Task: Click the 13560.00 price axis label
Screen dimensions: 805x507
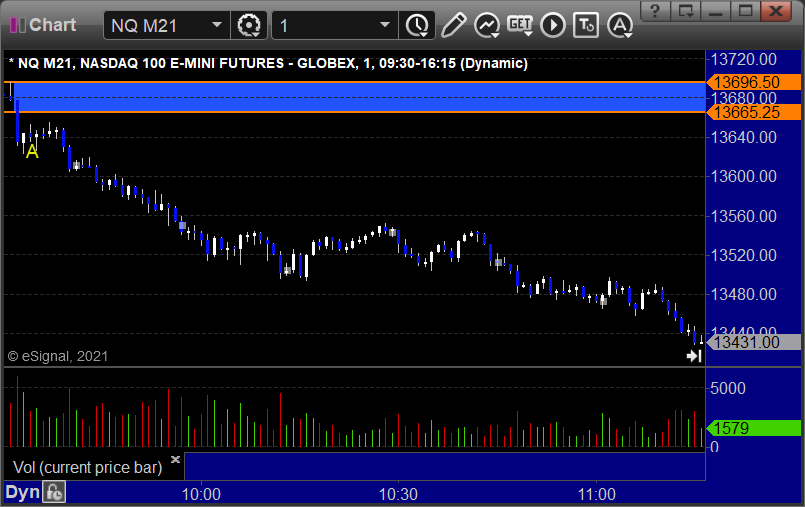Action: click(743, 216)
